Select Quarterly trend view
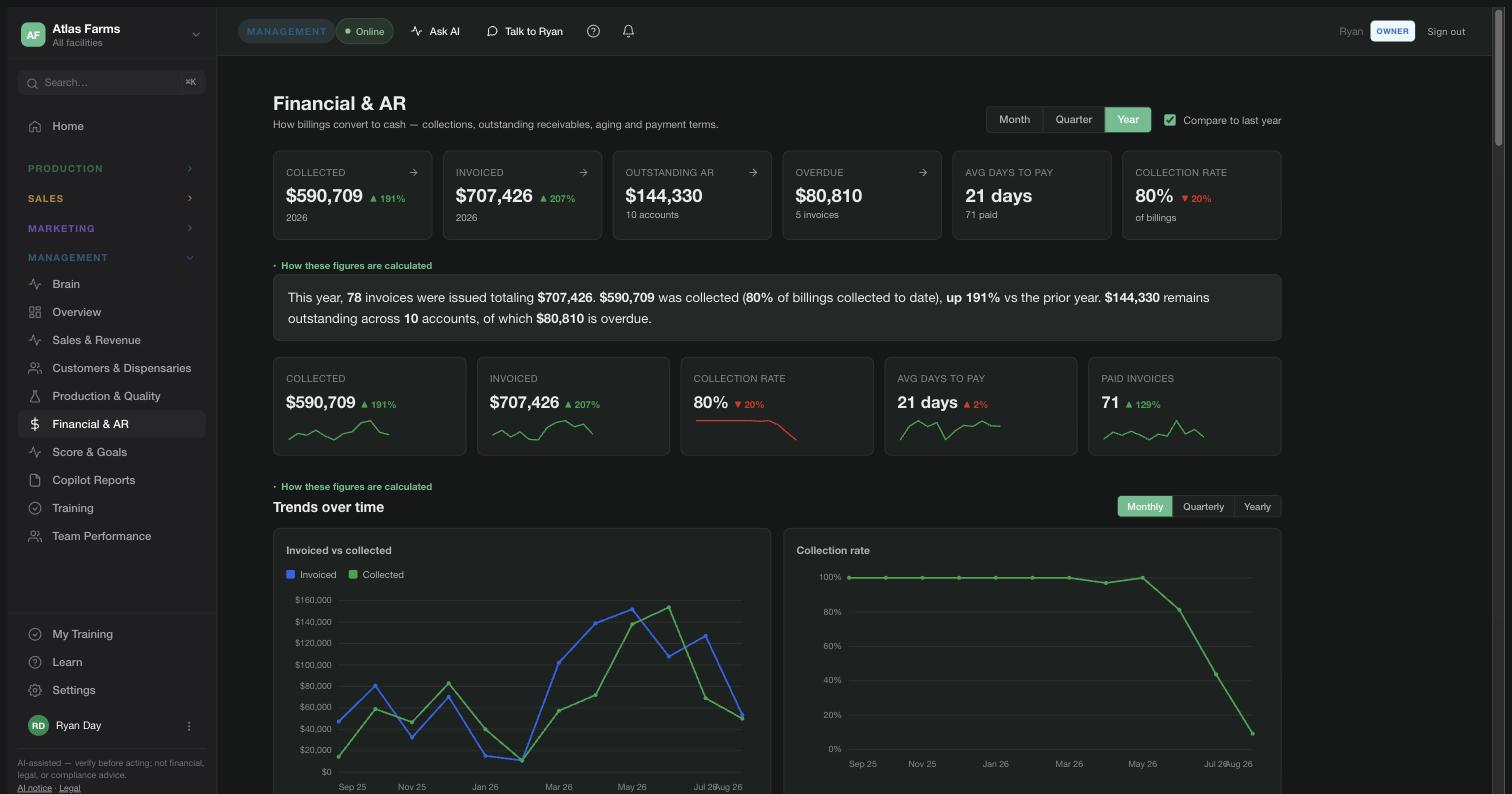 click(x=1203, y=507)
